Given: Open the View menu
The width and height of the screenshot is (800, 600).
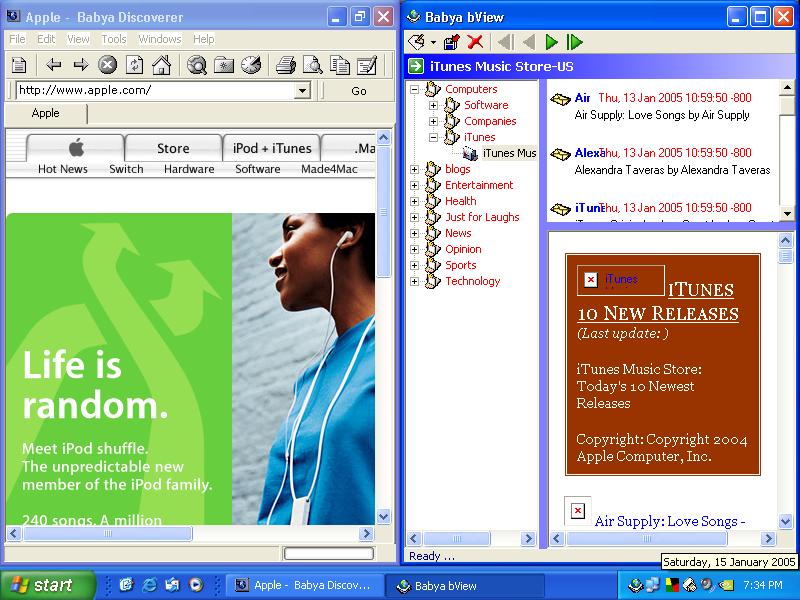Looking at the screenshot, I should coord(78,39).
